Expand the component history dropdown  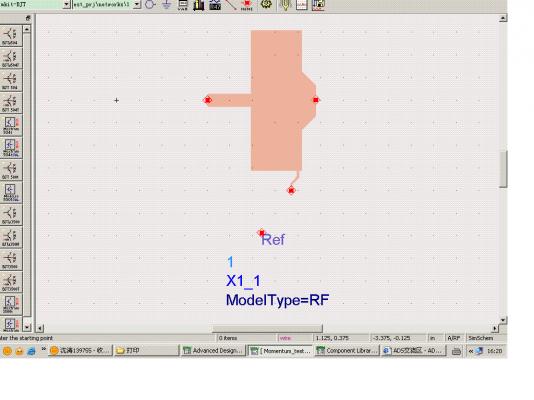[137, 4]
